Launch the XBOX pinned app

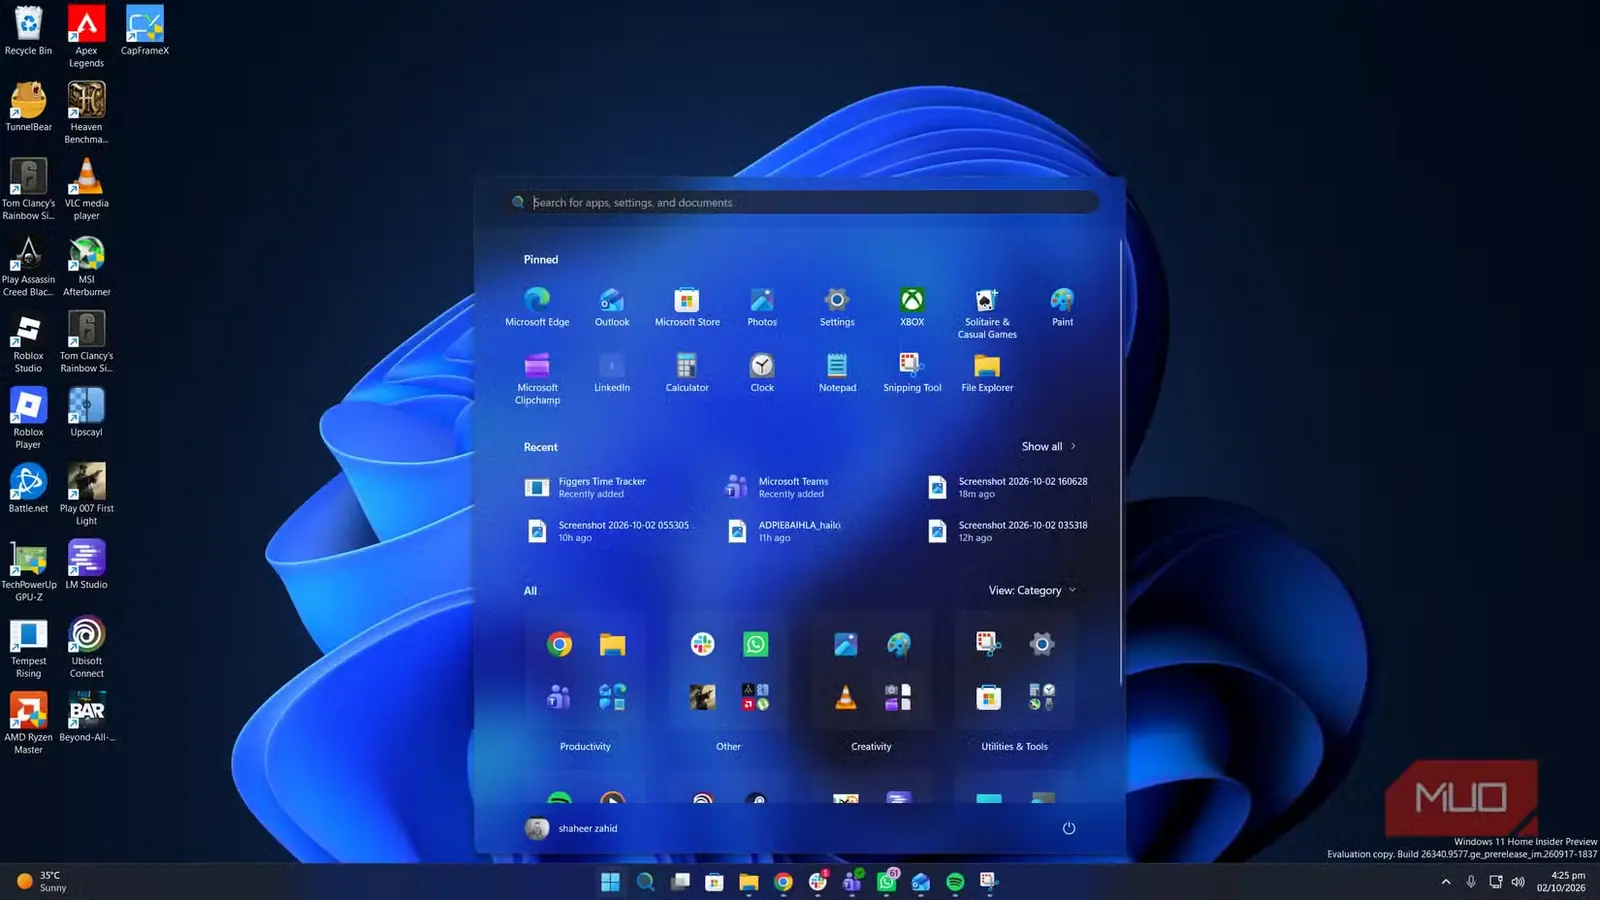point(912,307)
